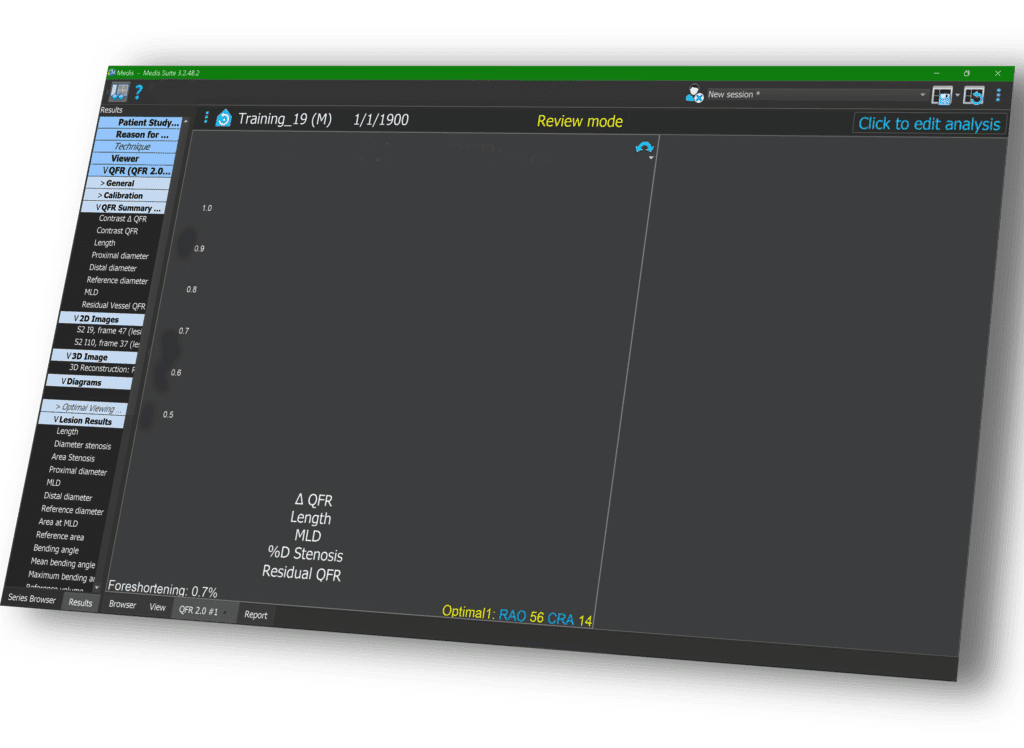This screenshot has width=1024, height=748.
Task: Select Diameter stenosis in Lesion Results
Action: [x=82, y=445]
